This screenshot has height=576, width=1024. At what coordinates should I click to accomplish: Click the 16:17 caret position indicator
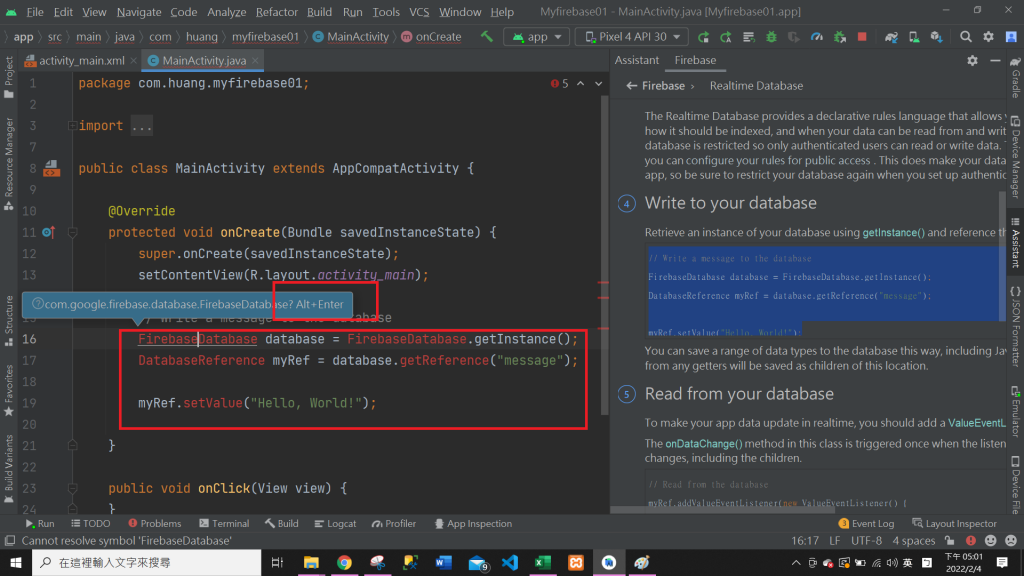point(805,541)
